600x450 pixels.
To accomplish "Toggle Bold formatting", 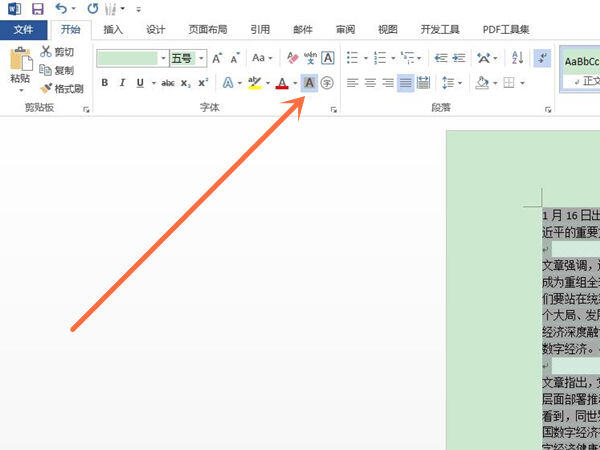I will (105, 83).
